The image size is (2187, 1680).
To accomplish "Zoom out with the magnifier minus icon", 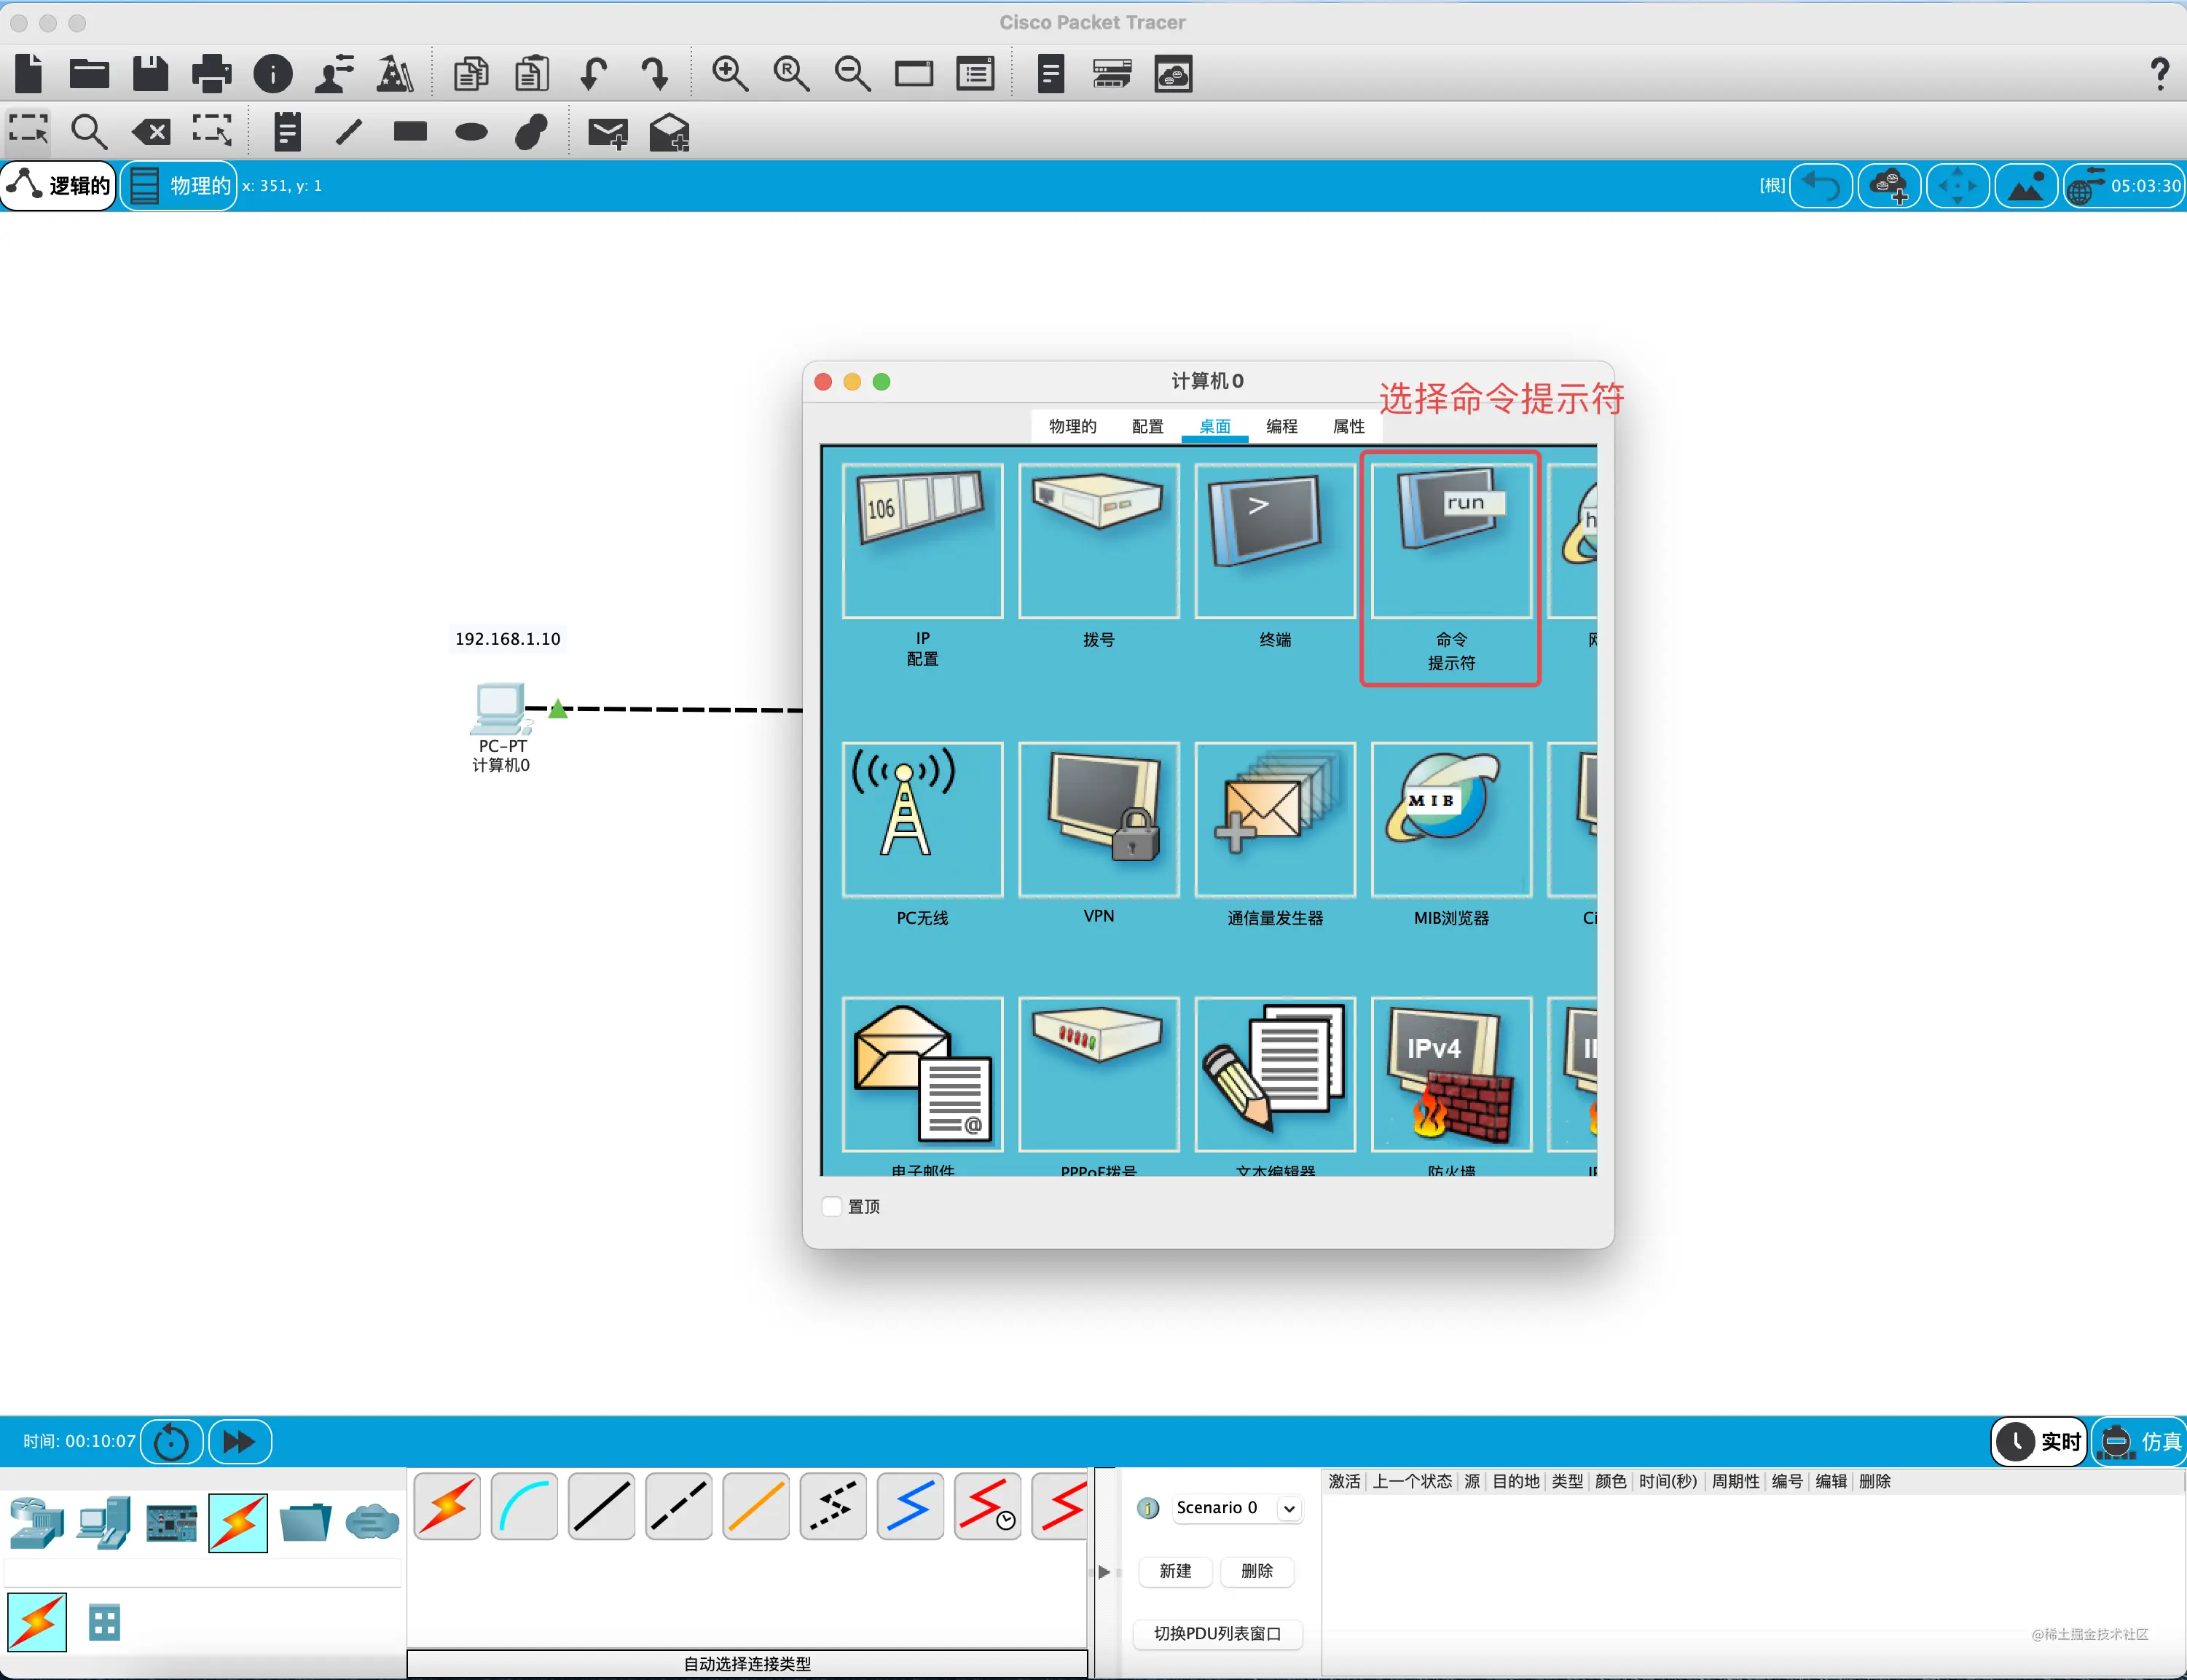I will [852, 73].
